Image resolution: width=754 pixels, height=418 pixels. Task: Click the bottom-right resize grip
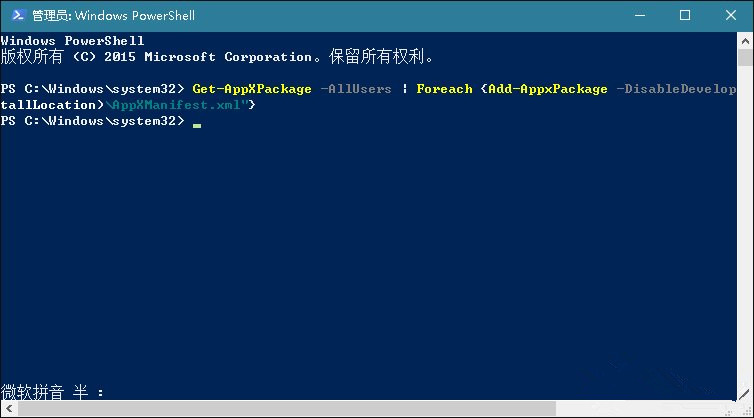point(745,409)
